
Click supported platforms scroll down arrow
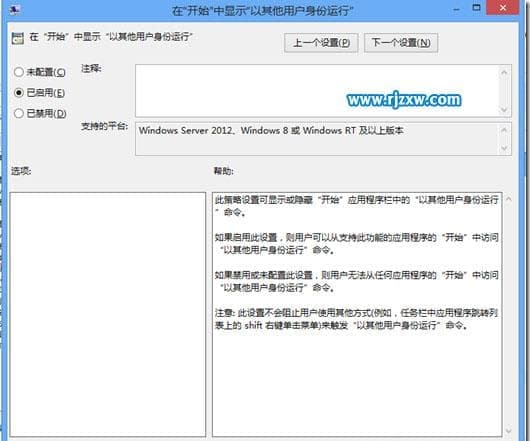point(504,148)
